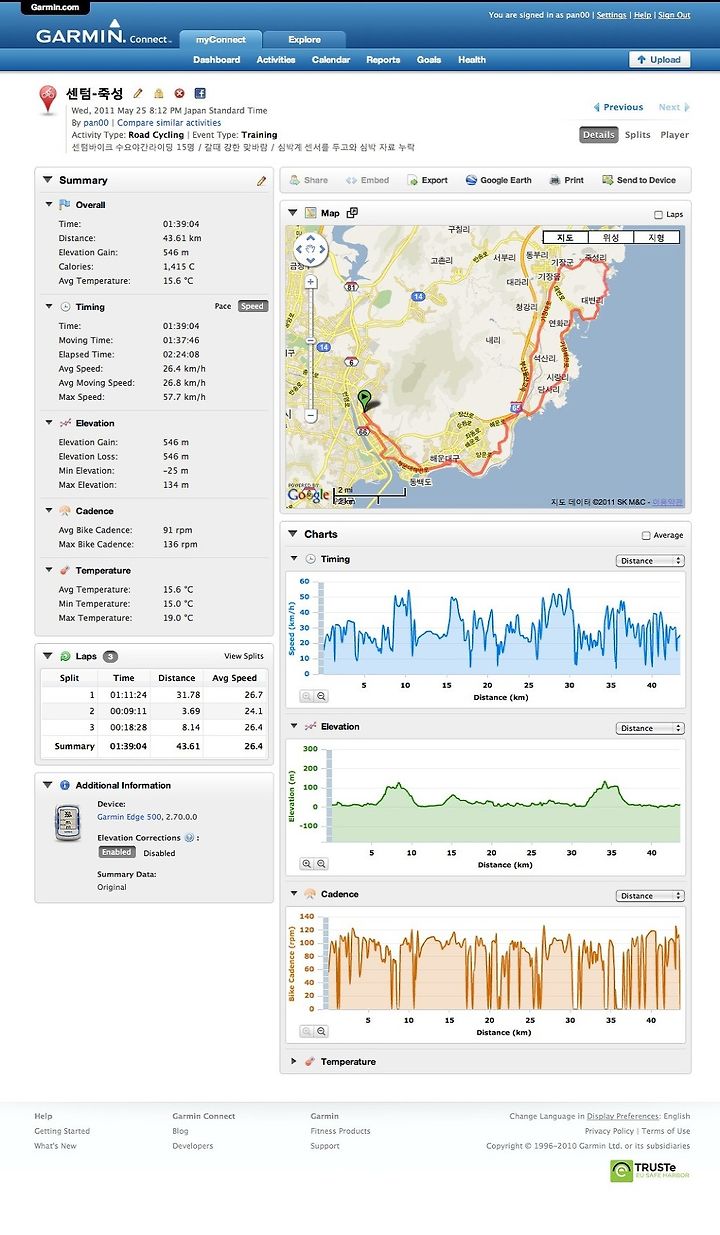This screenshot has width=720, height=1235.
Task: Switch Timing view to Pace
Action: click(x=223, y=306)
